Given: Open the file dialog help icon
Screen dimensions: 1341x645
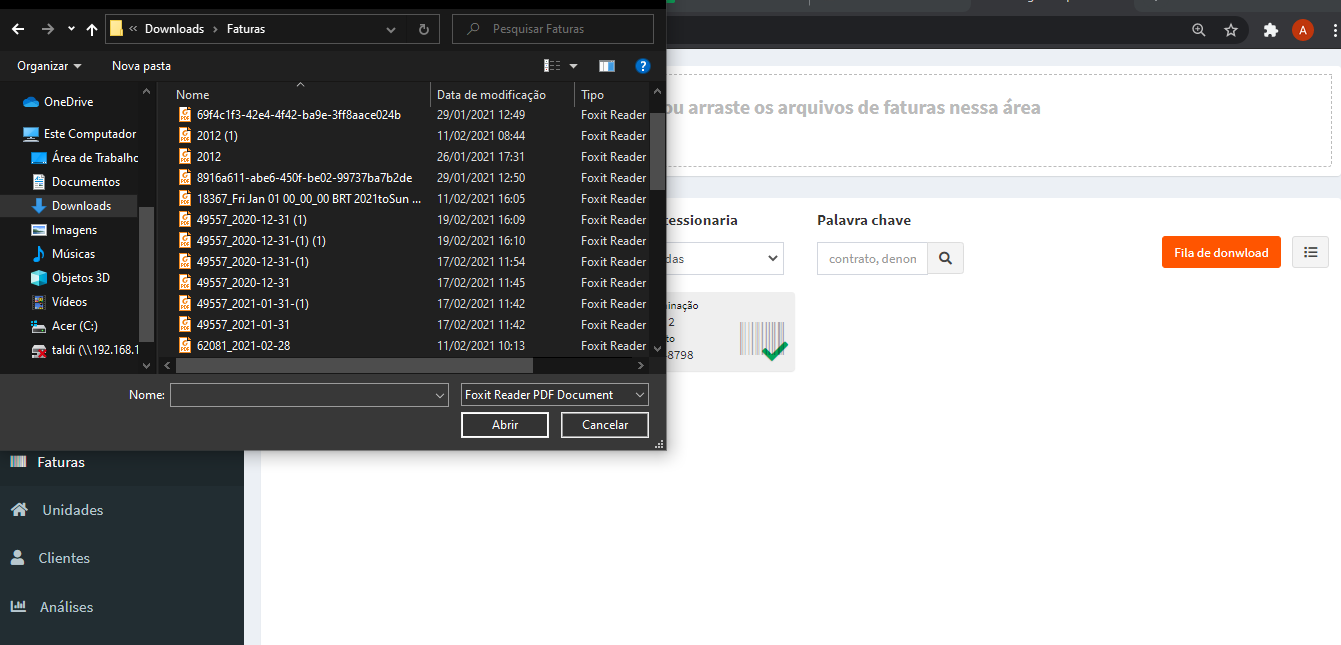Looking at the screenshot, I should click(x=643, y=66).
